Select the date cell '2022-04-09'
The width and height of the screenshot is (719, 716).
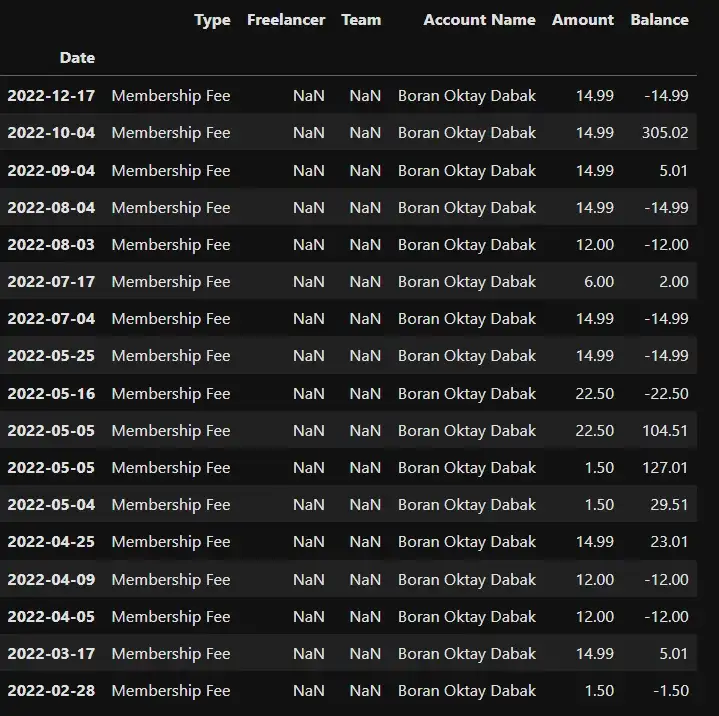51,579
